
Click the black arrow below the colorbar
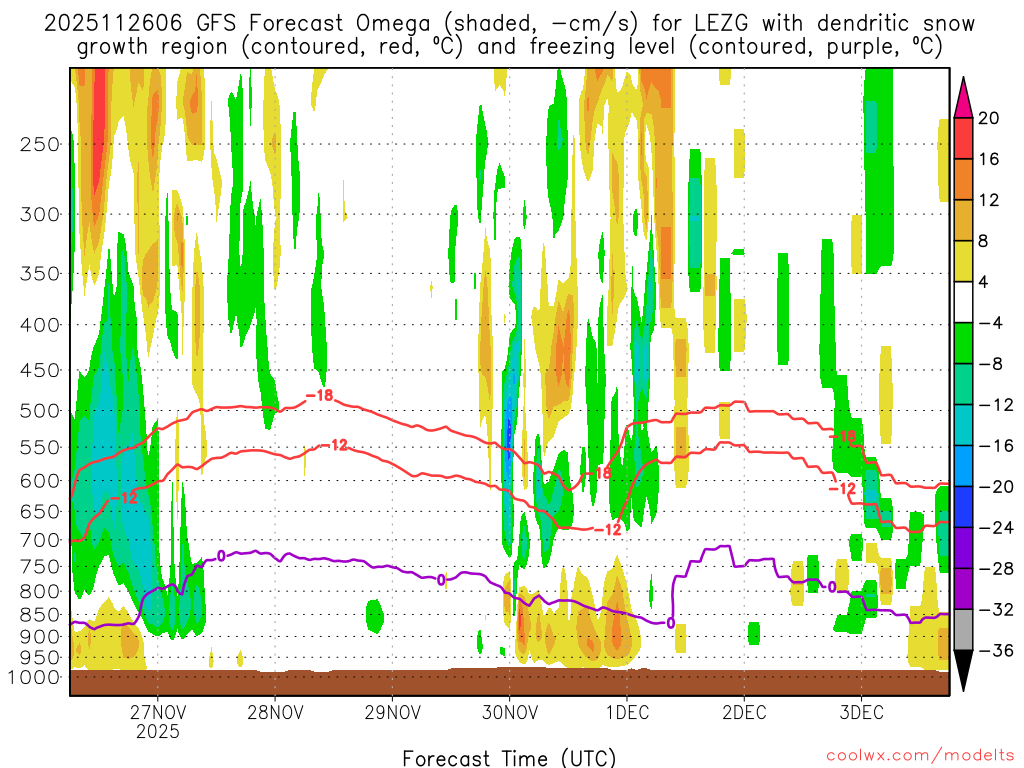(964, 671)
